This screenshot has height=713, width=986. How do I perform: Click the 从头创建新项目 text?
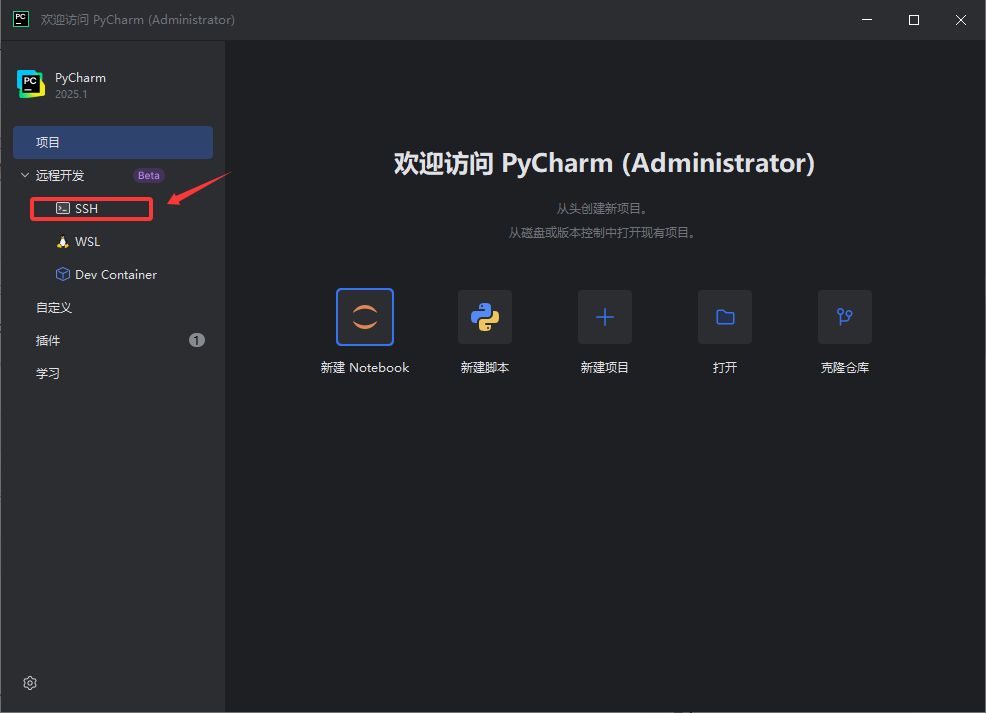point(602,208)
